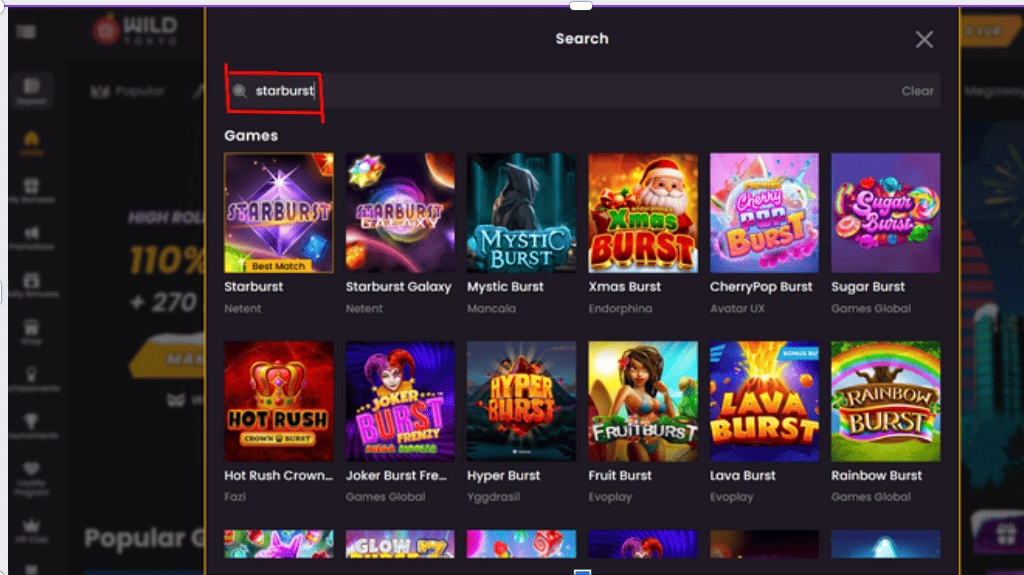Open Deposit in the left sidebar

(x=31, y=91)
